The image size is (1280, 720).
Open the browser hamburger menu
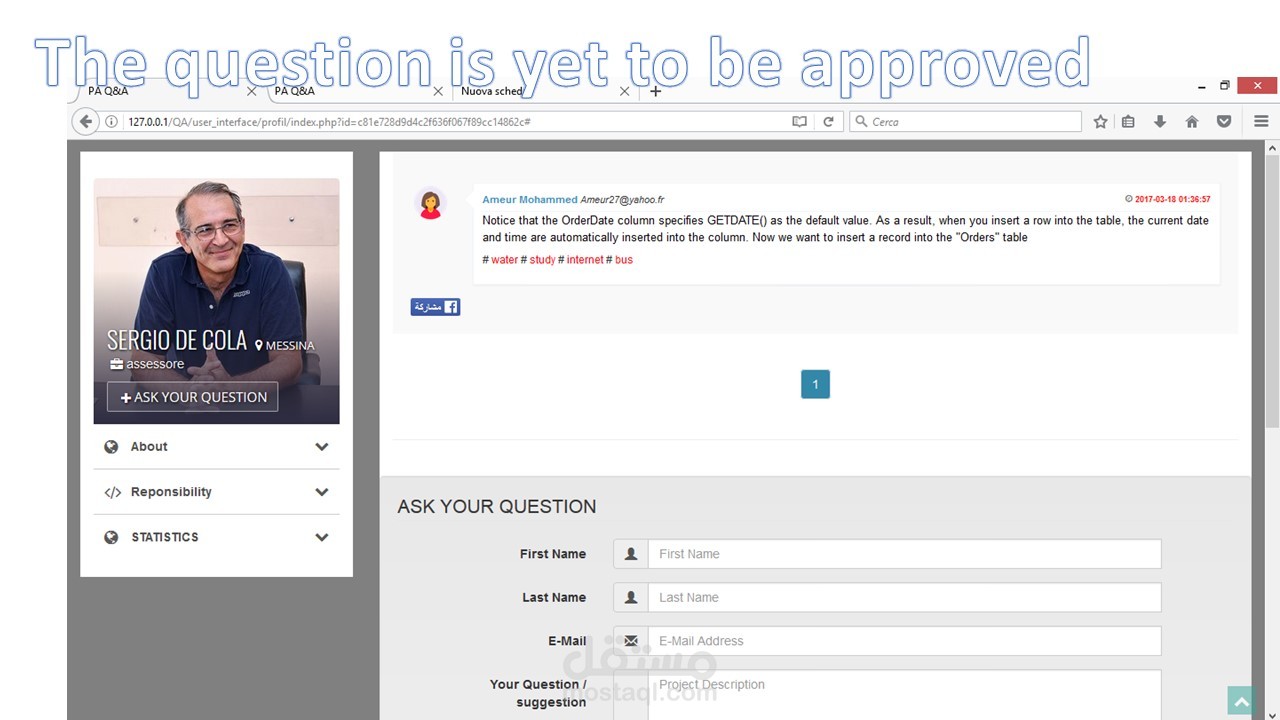(x=1261, y=122)
